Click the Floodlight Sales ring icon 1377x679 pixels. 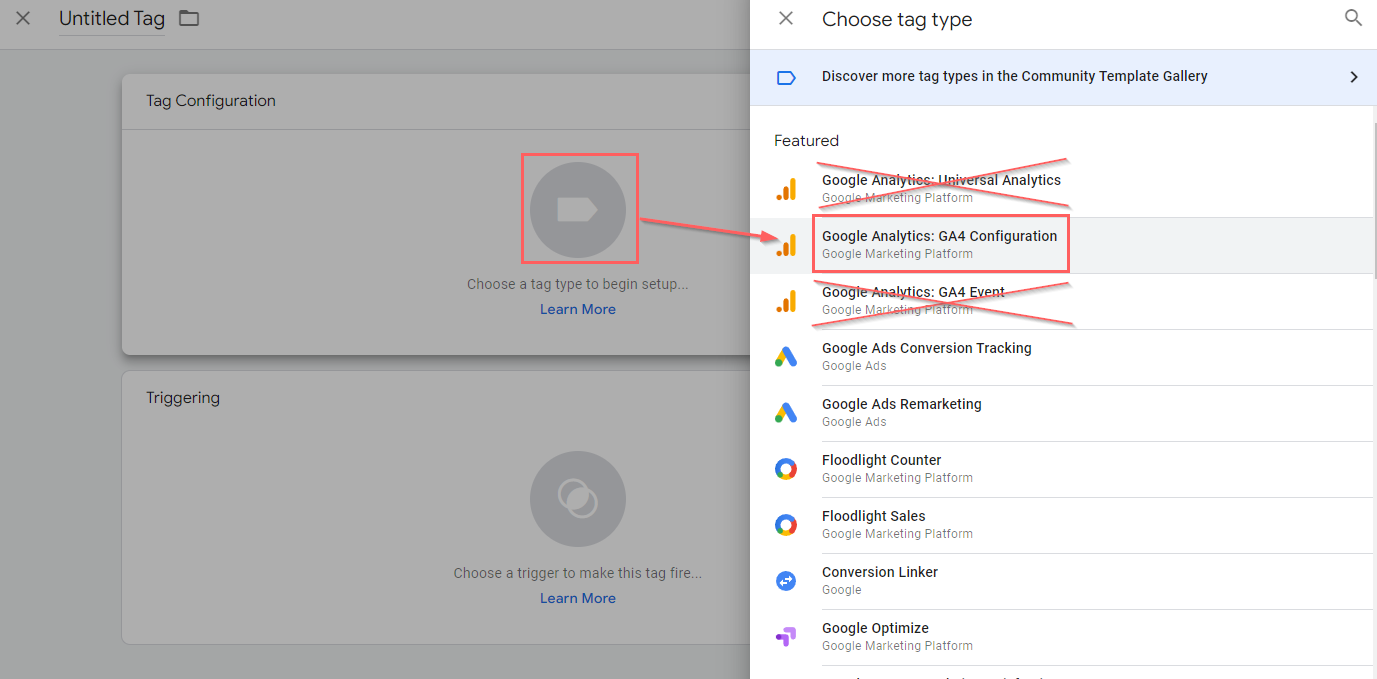pos(786,525)
